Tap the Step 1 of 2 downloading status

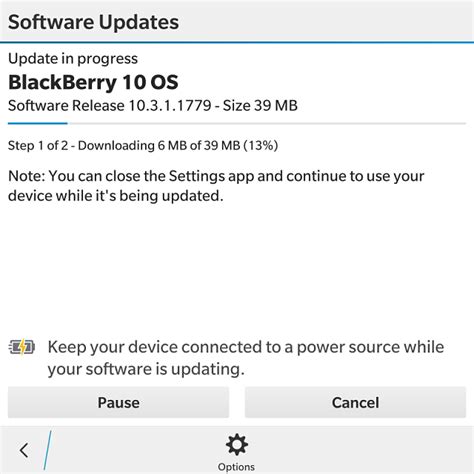tap(143, 145)
